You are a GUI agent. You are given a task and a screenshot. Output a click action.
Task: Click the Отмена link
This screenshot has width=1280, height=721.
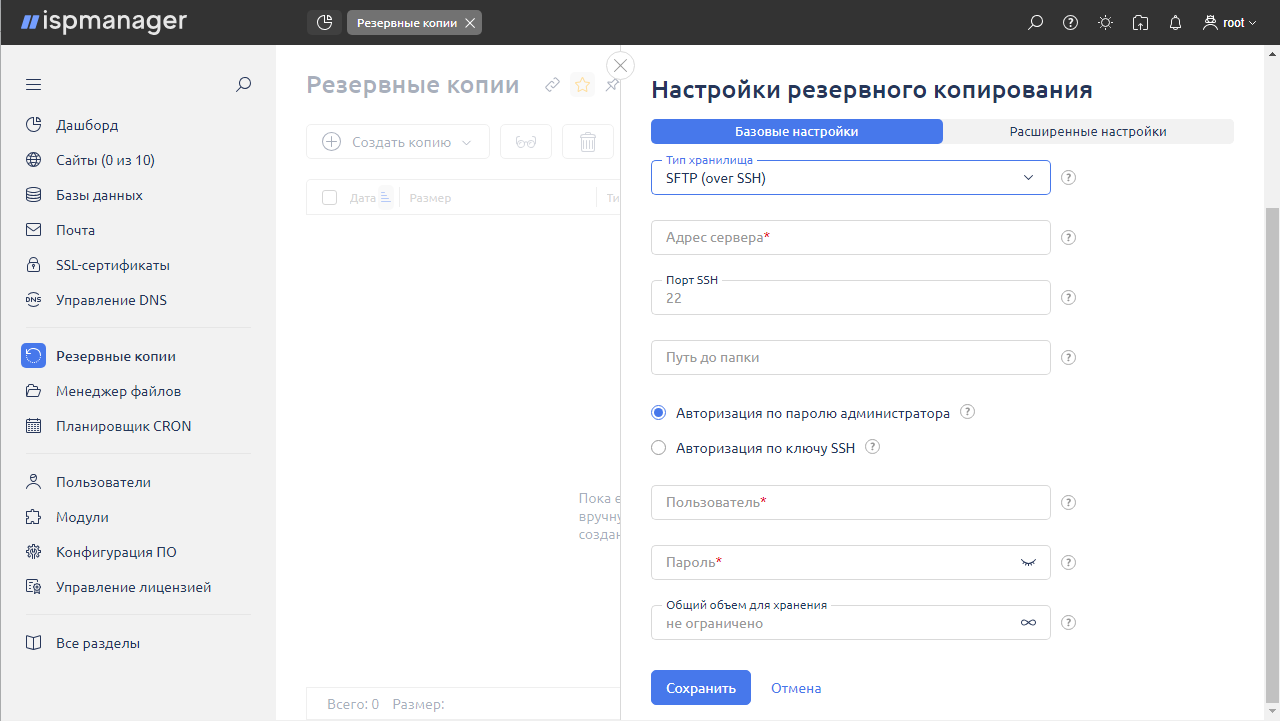pyautogui.click(x=796, y=688)
